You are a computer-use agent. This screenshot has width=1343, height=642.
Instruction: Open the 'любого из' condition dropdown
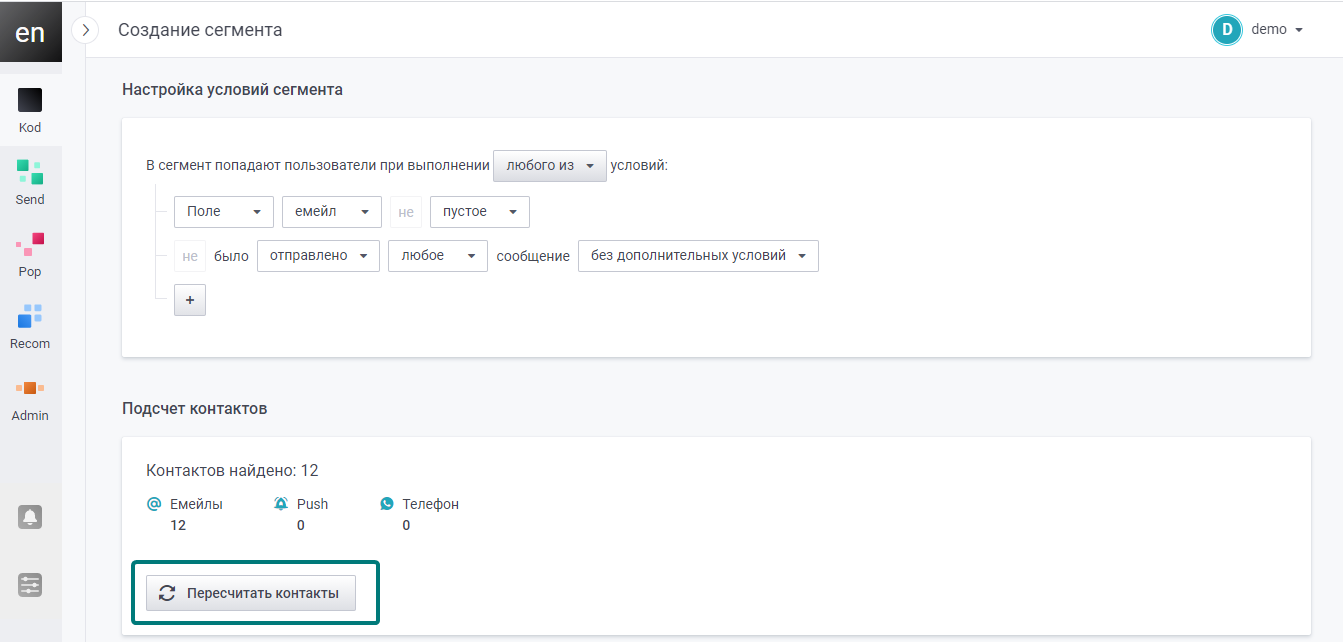point(550,165)
